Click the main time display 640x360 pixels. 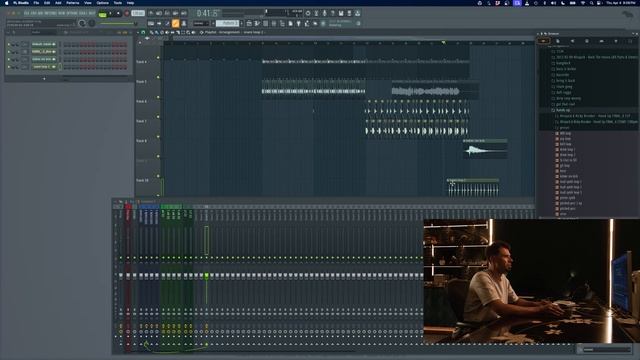coord(207,13)
